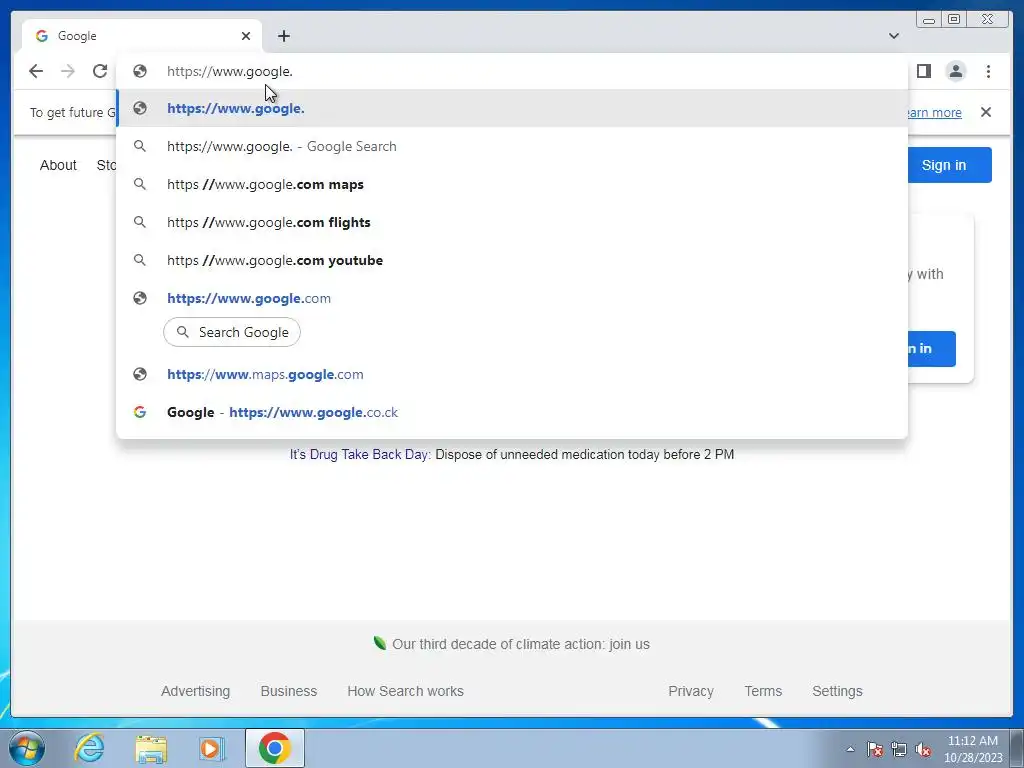Click into the address bar text
Image resolution: width=1024 pixels, height=768 pixels.
pos(230,71)
